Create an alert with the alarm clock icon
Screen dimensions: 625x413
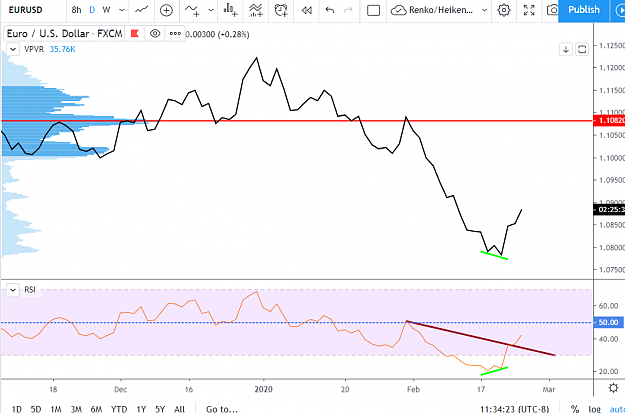click(x=281, y=10)
